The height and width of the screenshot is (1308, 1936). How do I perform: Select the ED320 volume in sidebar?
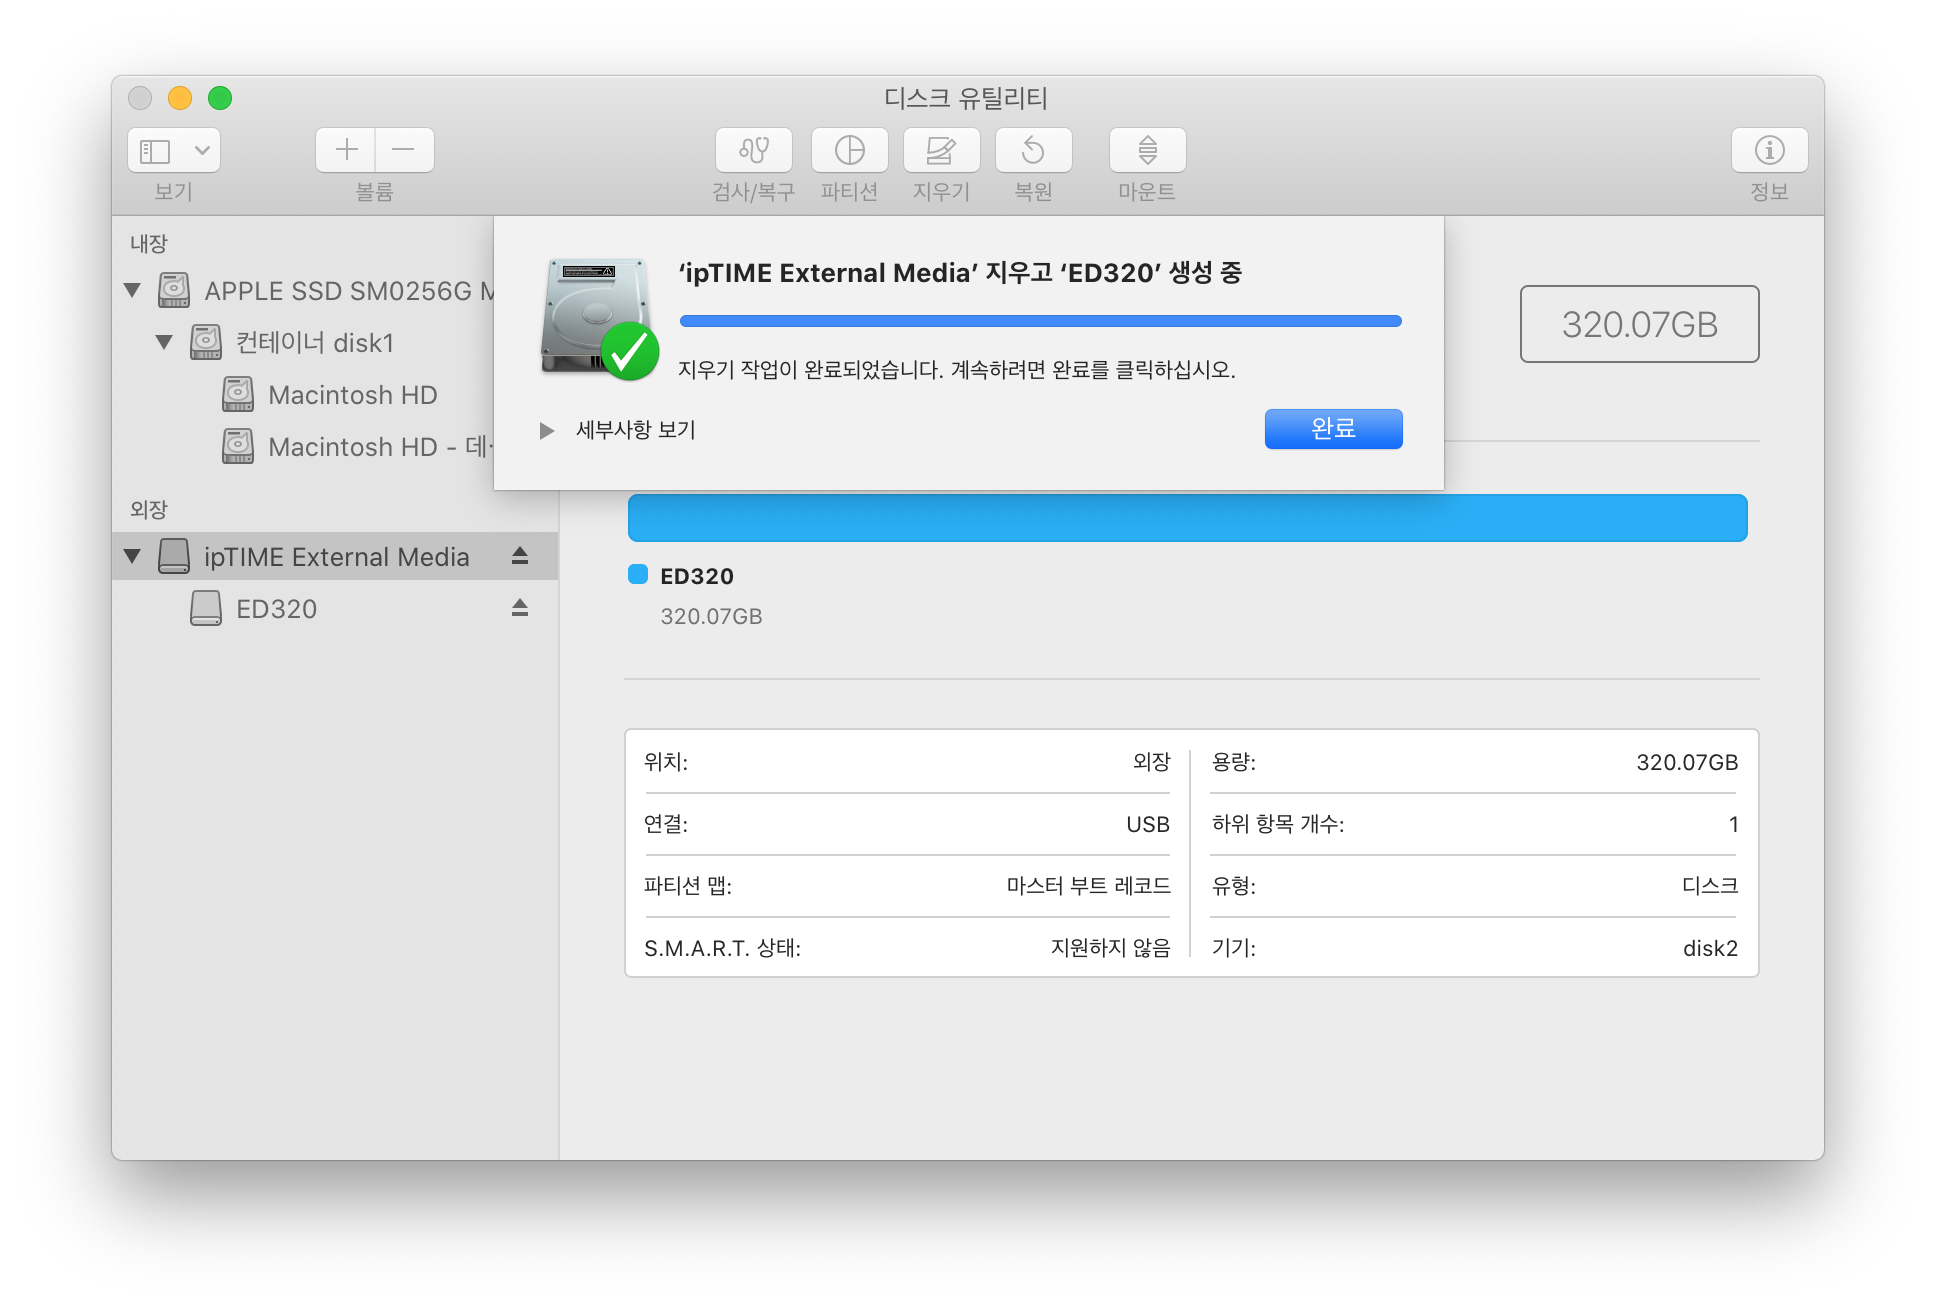(276, 609)
